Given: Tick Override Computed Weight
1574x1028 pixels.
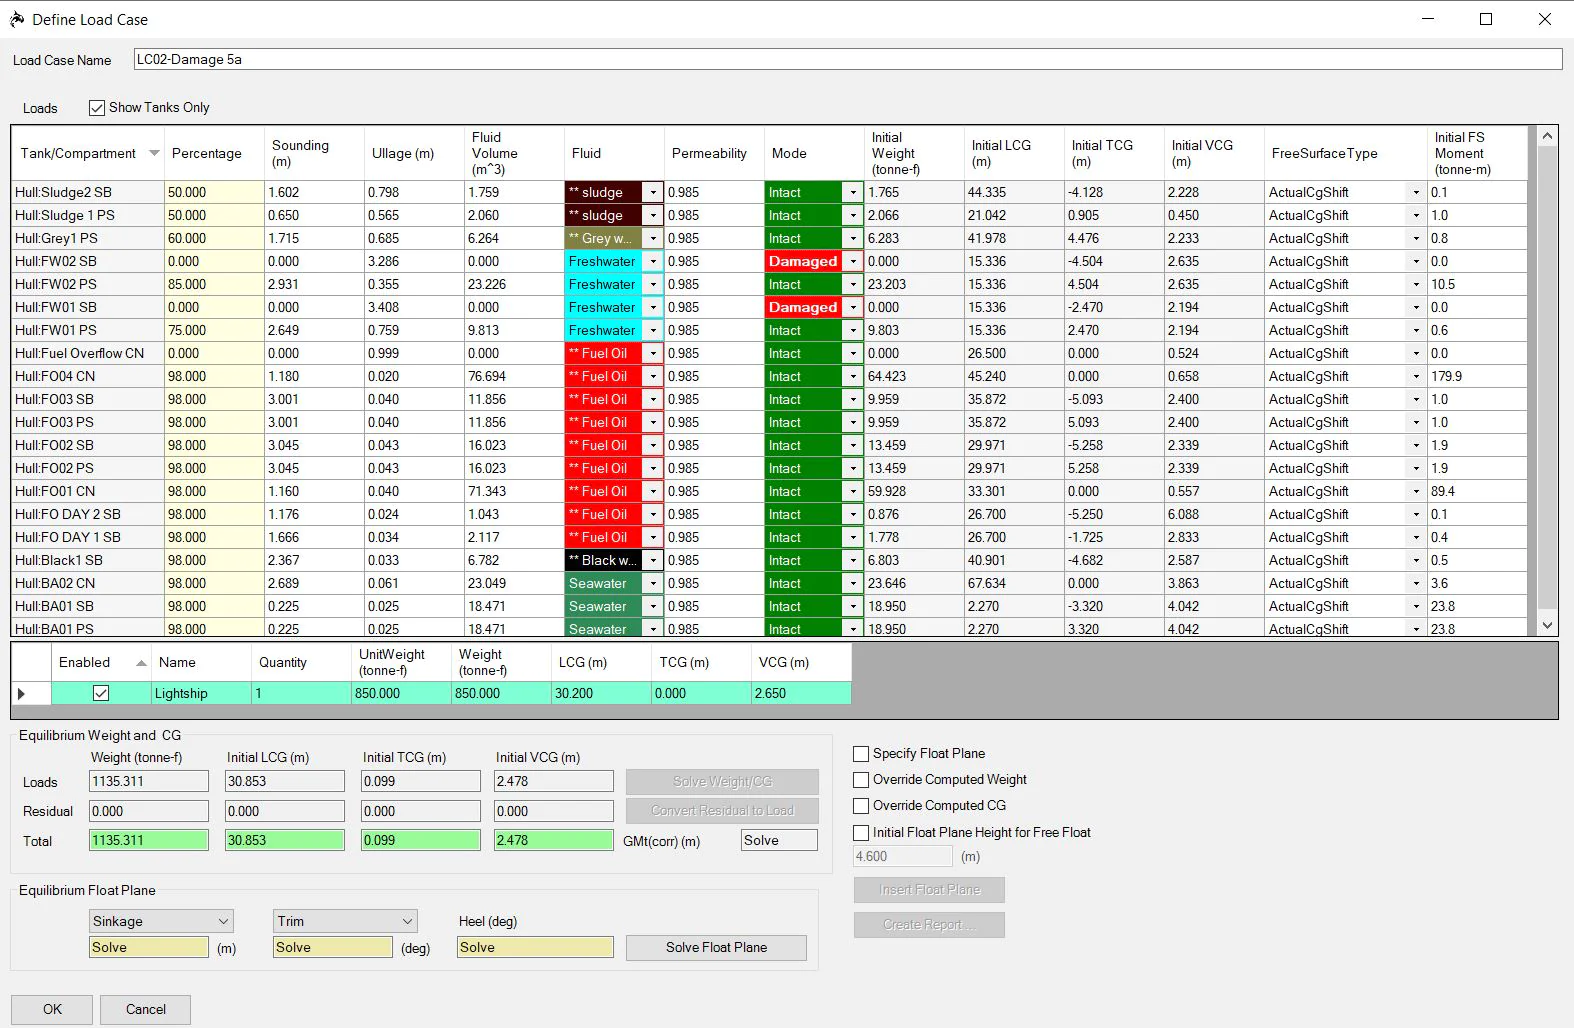Looking at the screenshot, I should coord(861,780).
